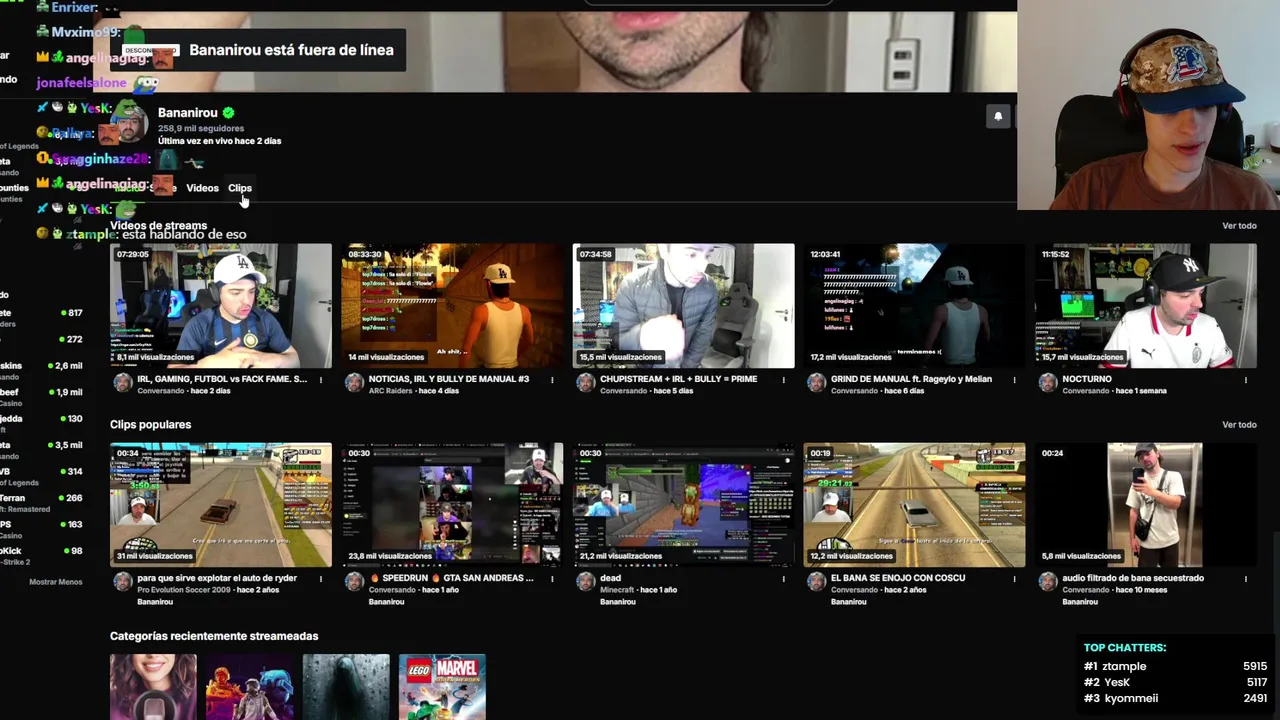The image size is (1280, 720).
Task: Open options menu for 'para que sirve explotar' clip
Action: [321, 579]
